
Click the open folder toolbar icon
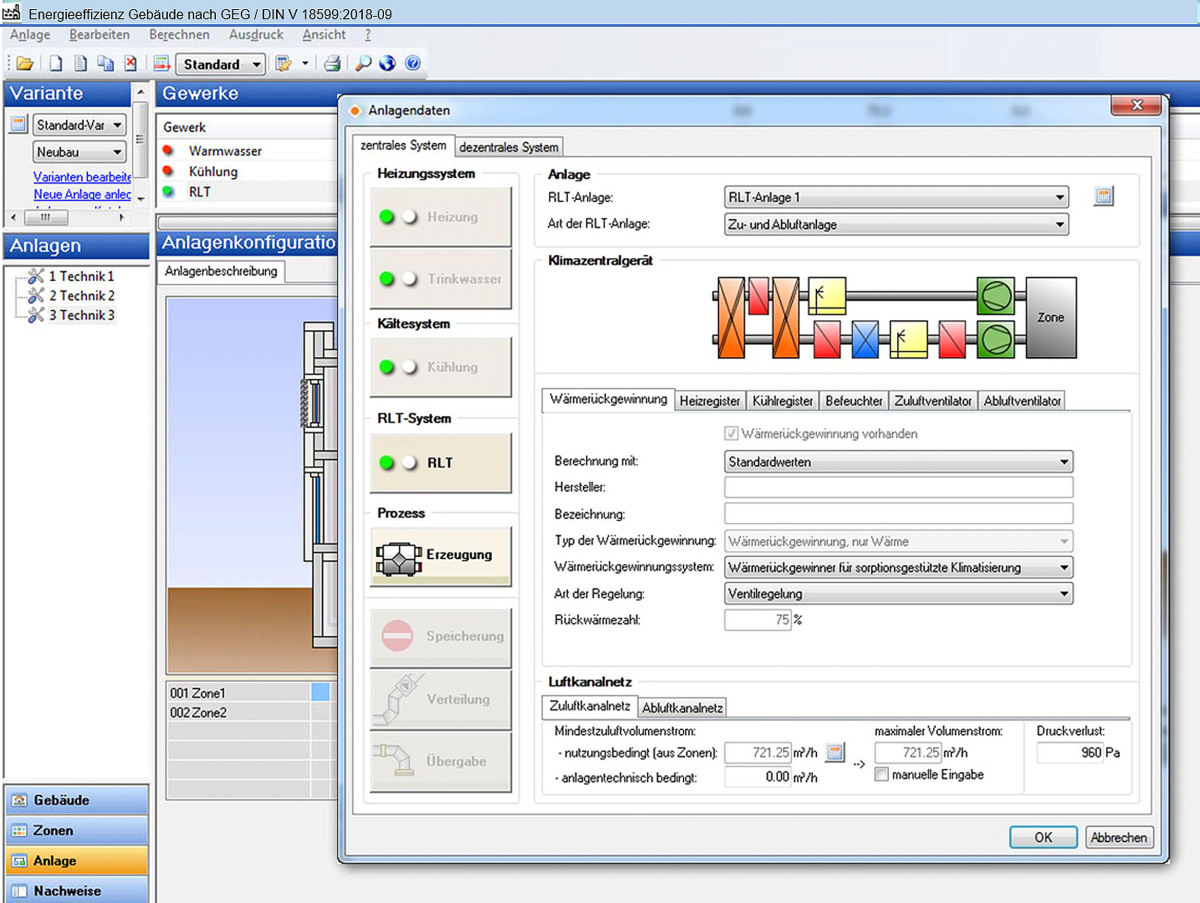click(25, 64)
